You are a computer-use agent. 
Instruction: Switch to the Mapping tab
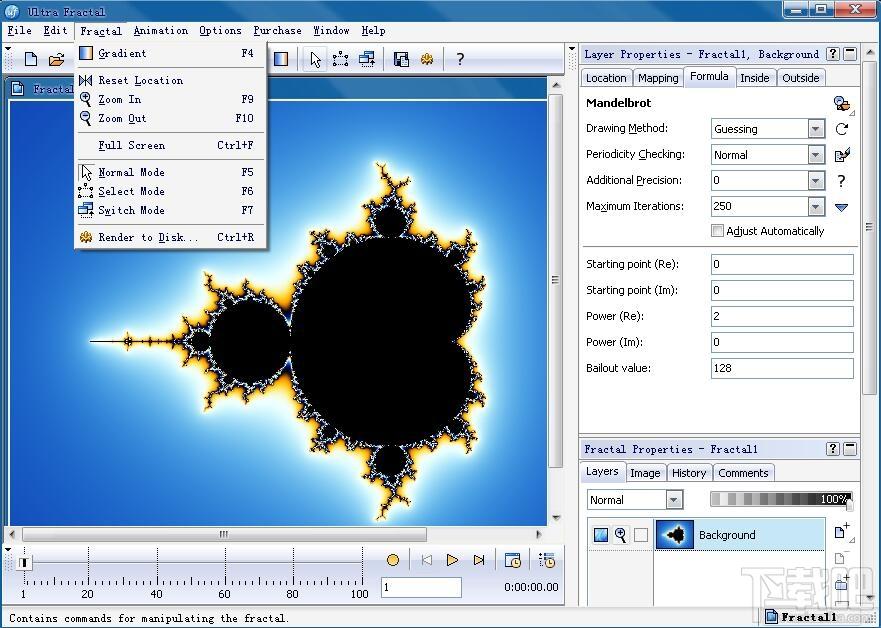[658, 78]
